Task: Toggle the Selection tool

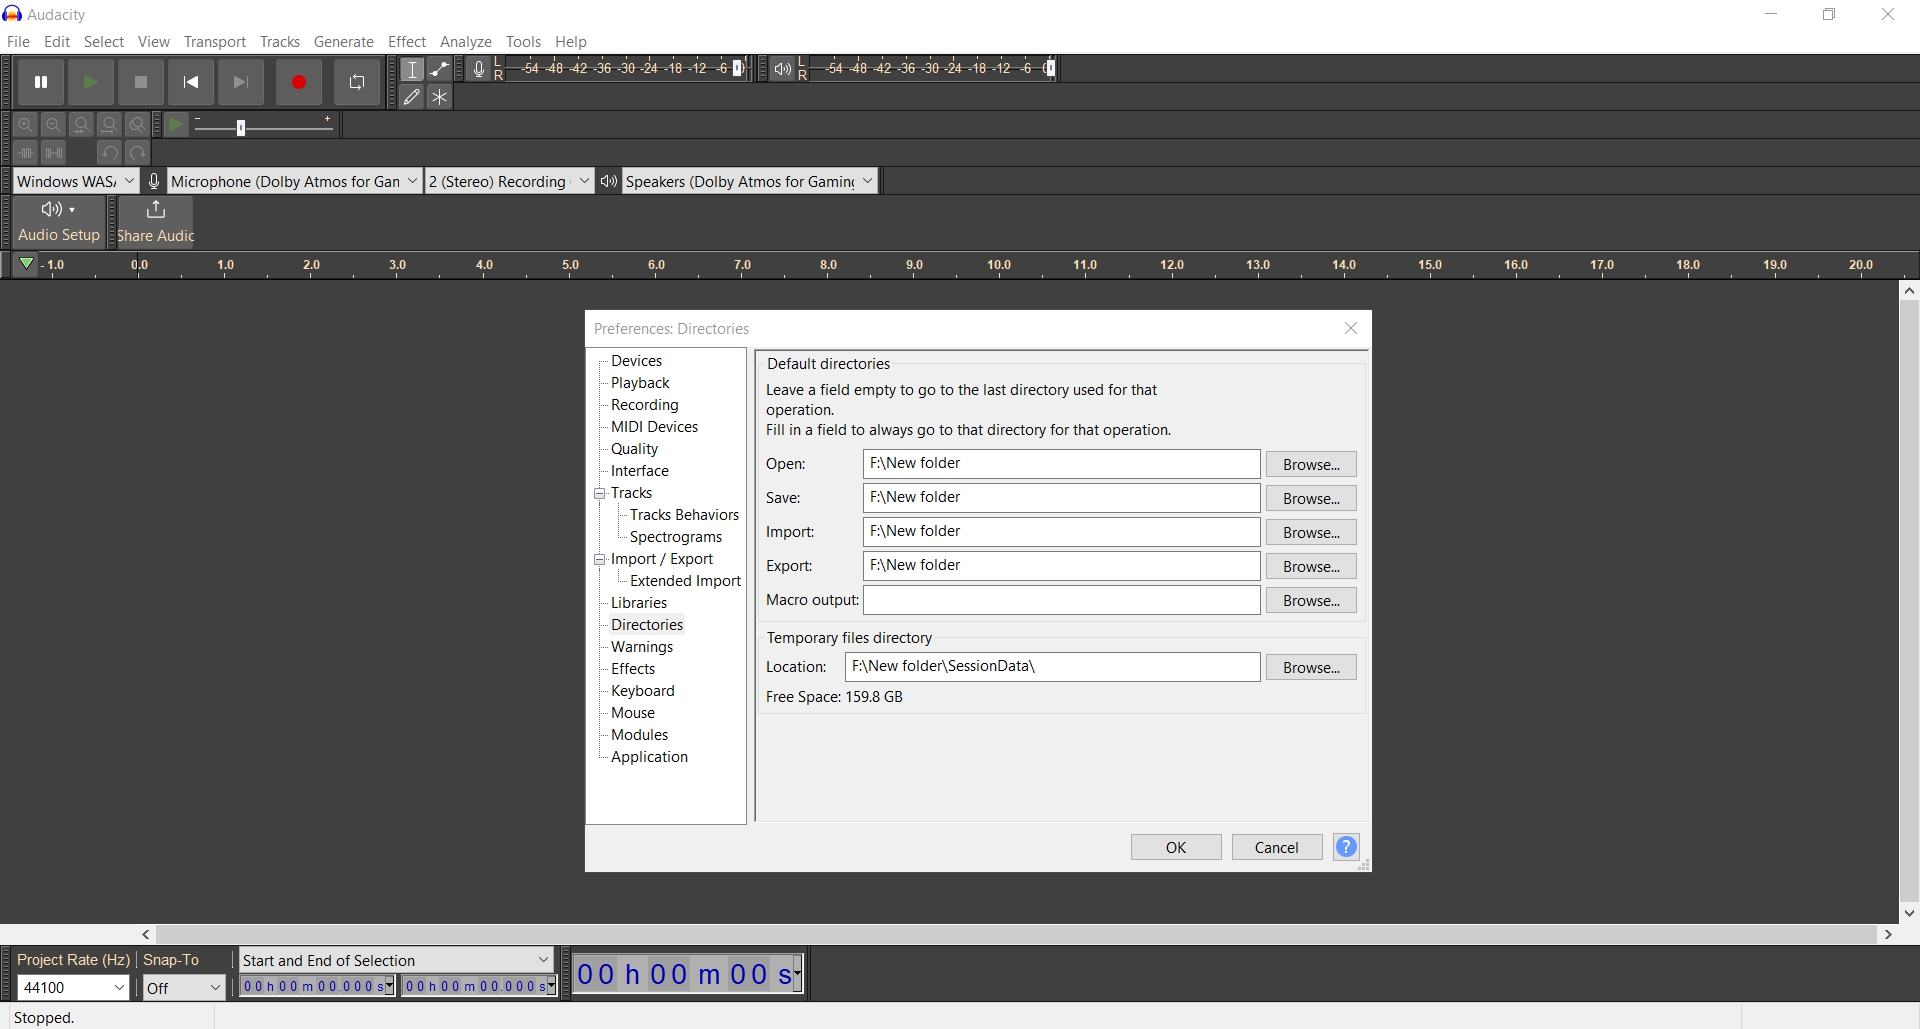Action: (x=413, y=69)
